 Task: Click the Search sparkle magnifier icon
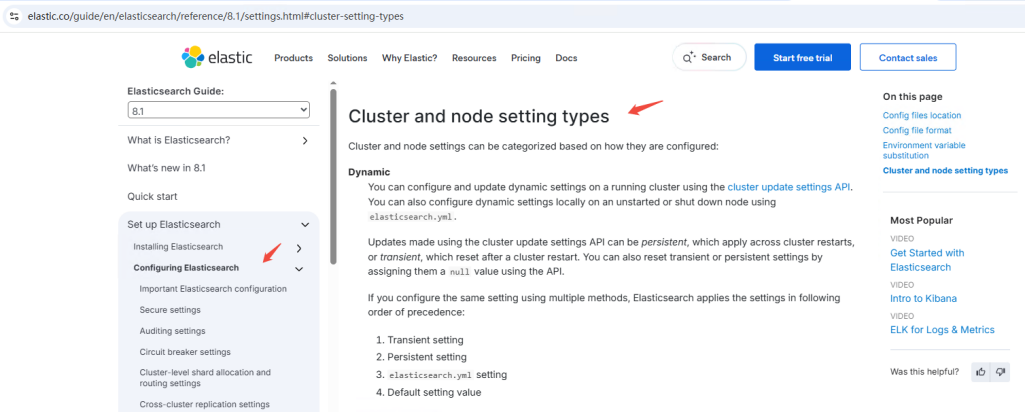coord(688,58)
